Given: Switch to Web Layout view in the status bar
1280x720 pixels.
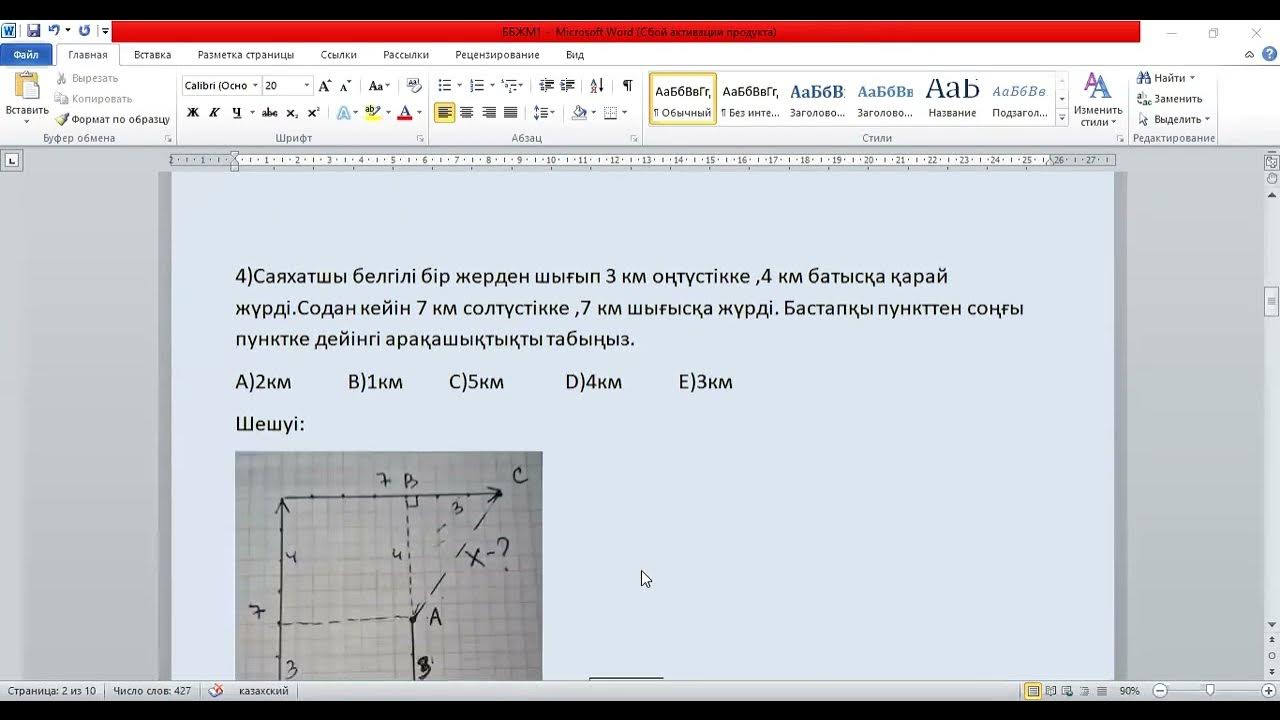Looking at the screenshot, I should 1067,691.
